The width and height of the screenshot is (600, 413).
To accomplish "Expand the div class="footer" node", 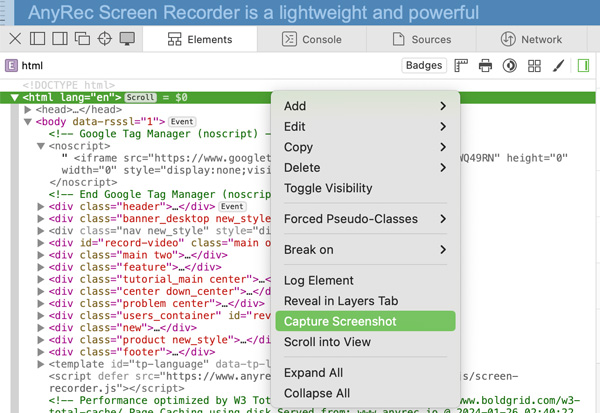I will click(x=41, y=352).
